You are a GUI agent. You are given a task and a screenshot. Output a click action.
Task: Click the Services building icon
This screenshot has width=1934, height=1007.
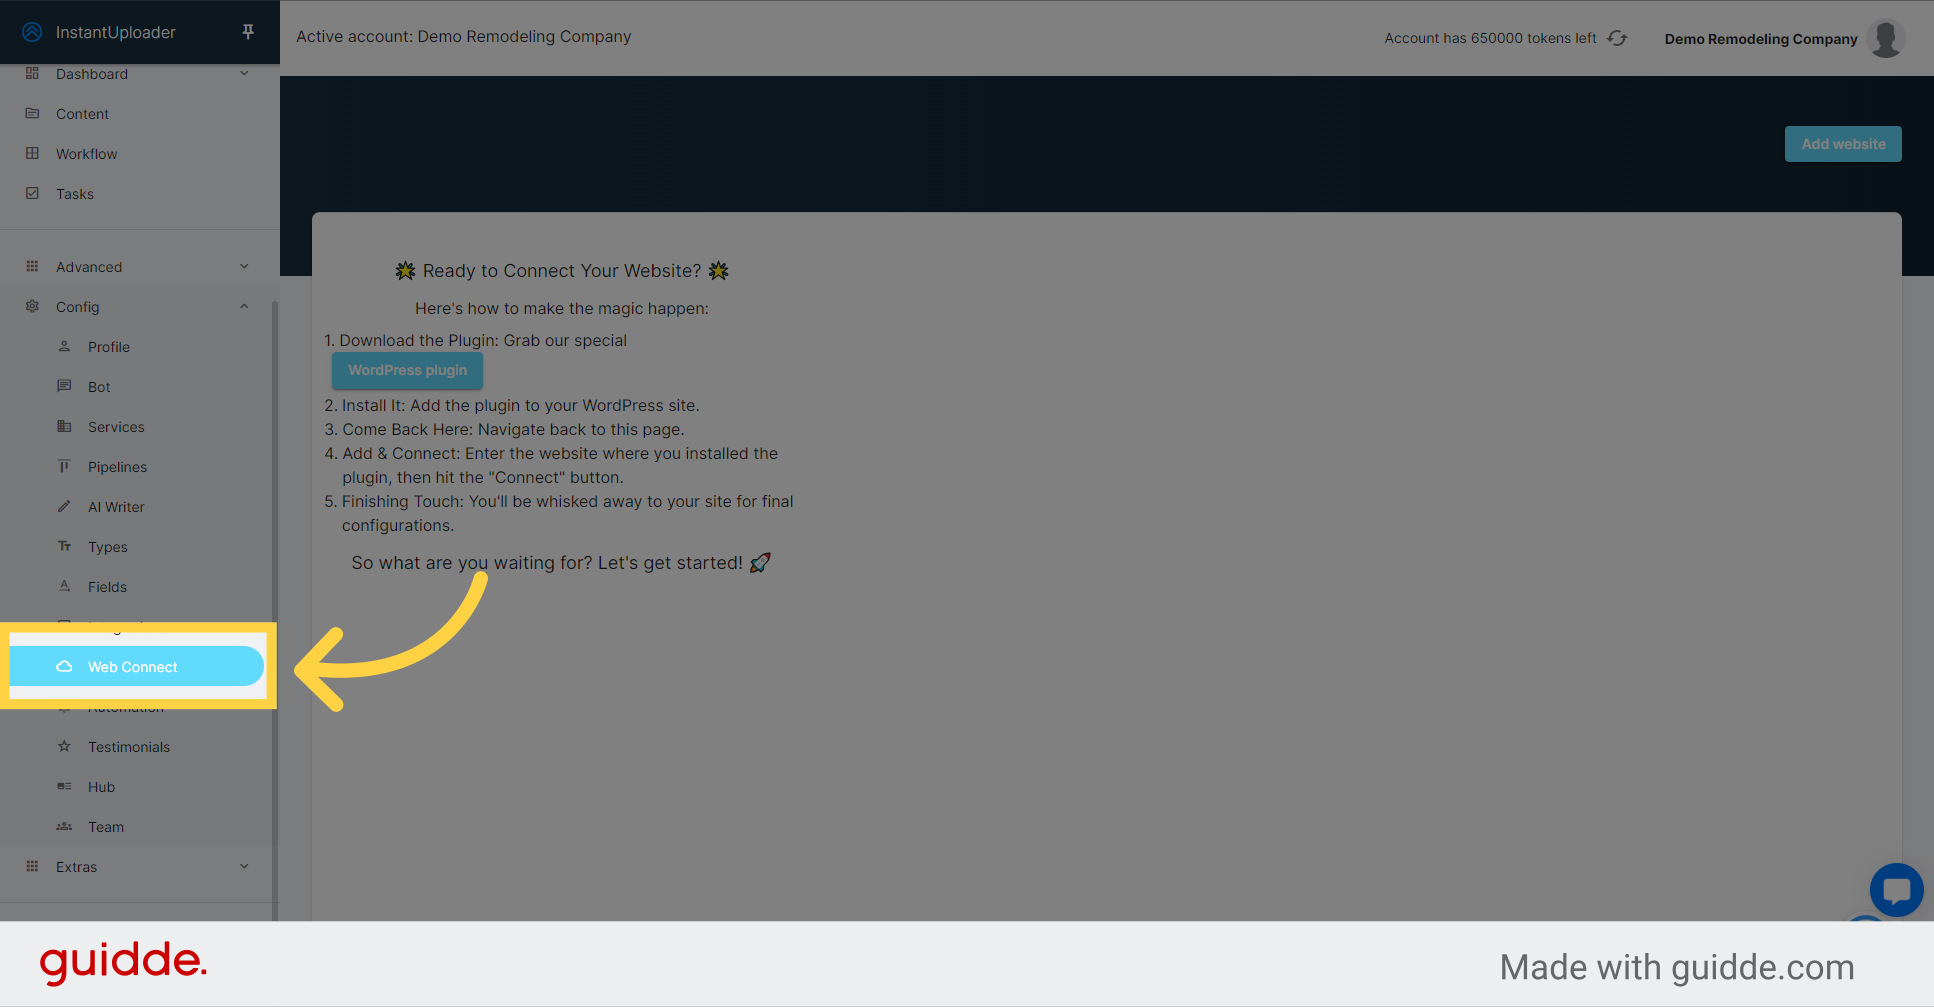(x=64, y=426)
